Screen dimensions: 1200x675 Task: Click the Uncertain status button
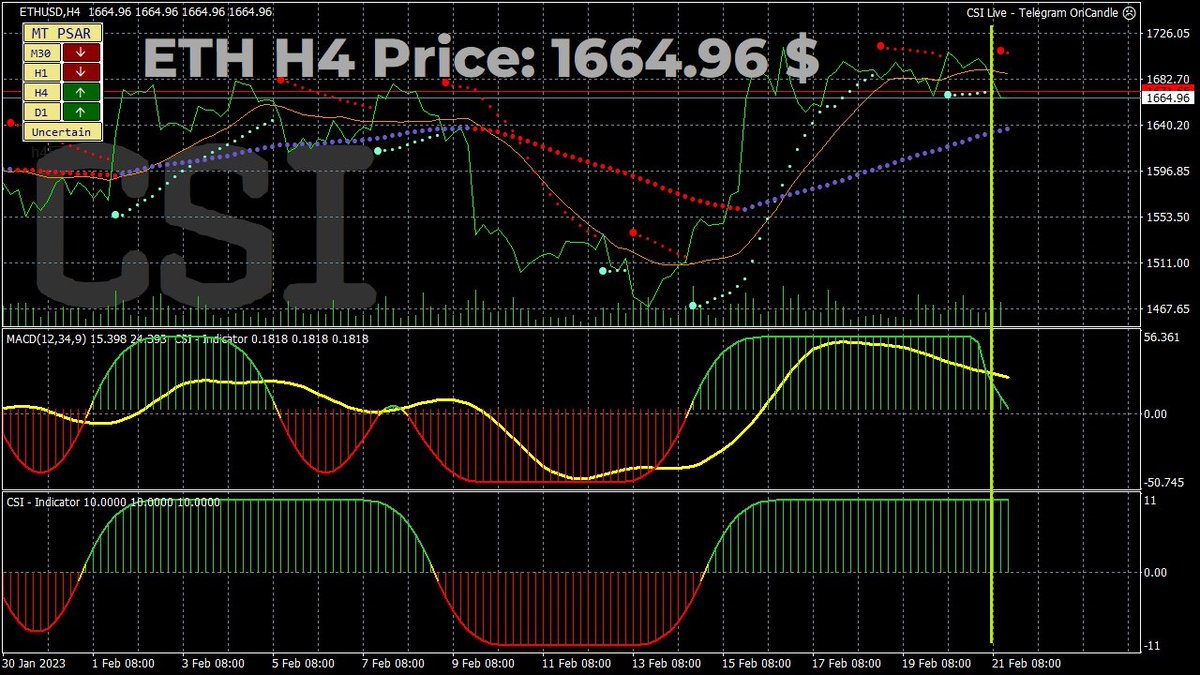62,131
